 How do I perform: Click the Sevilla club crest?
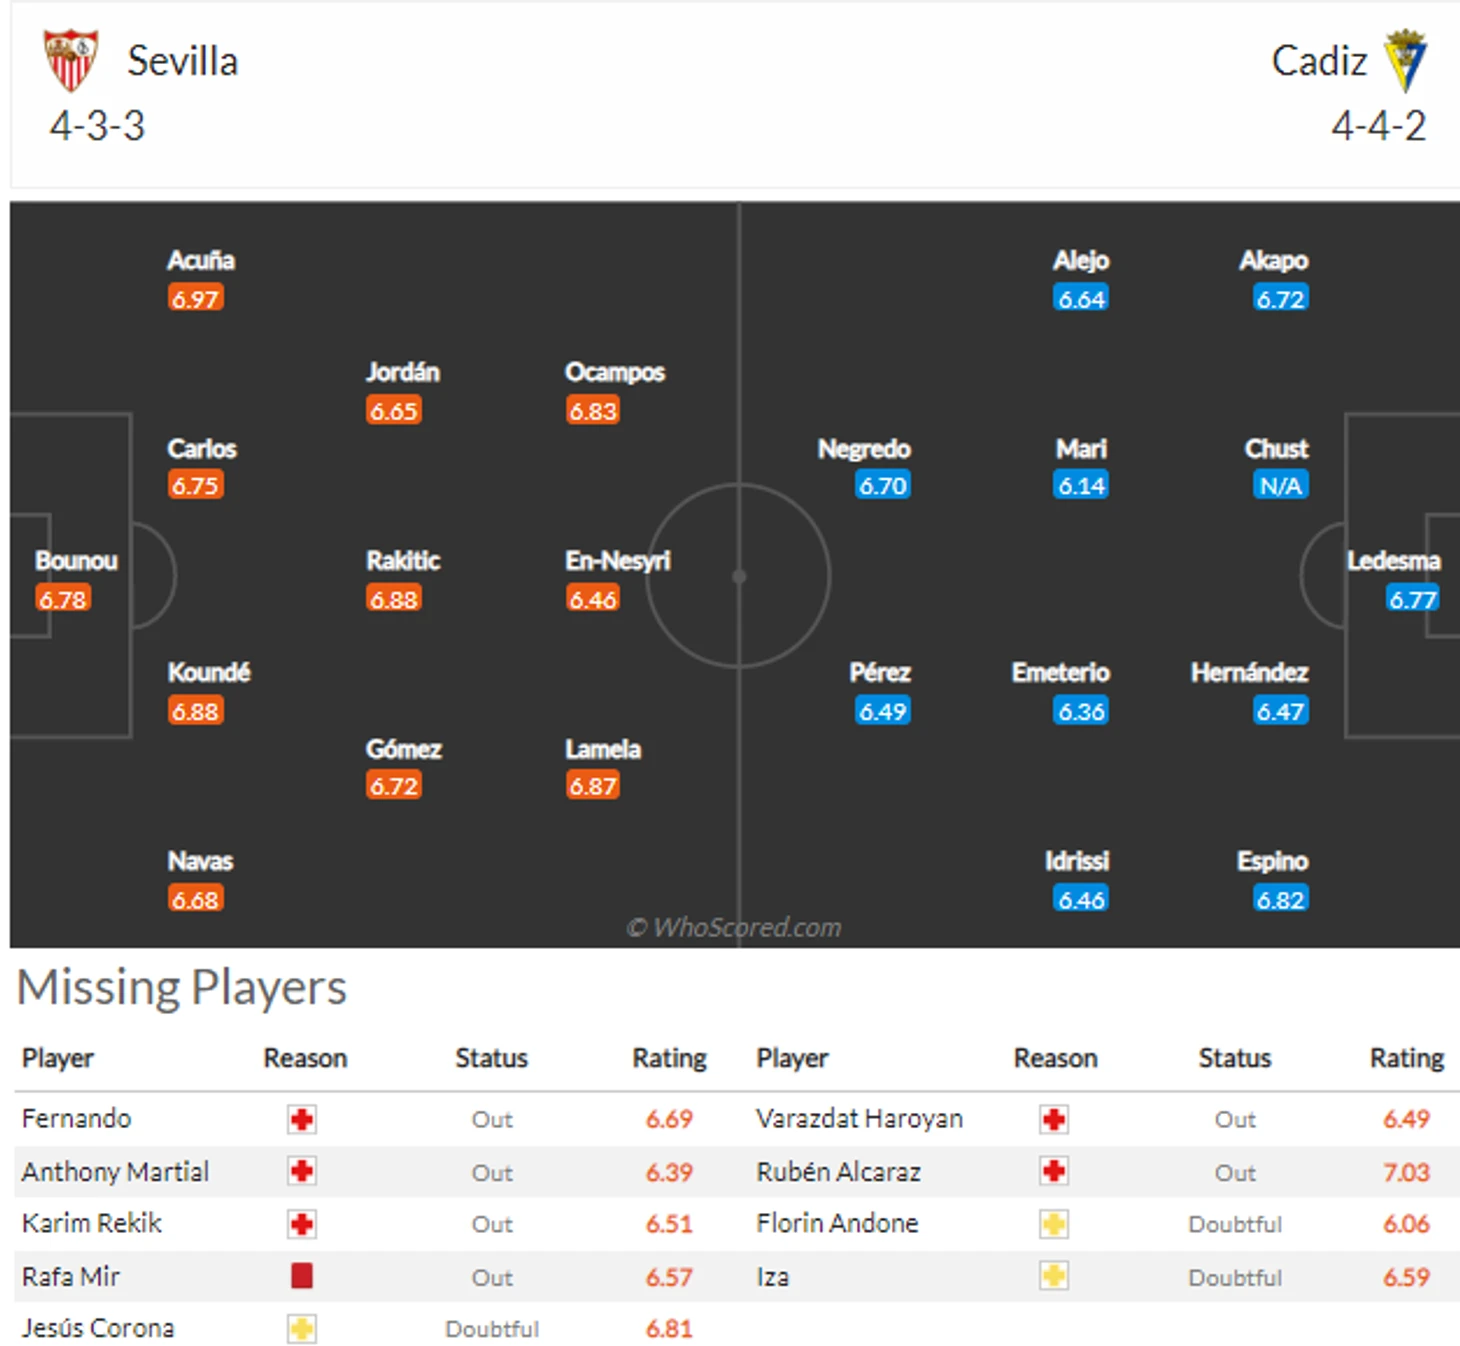tap(70, 60)
